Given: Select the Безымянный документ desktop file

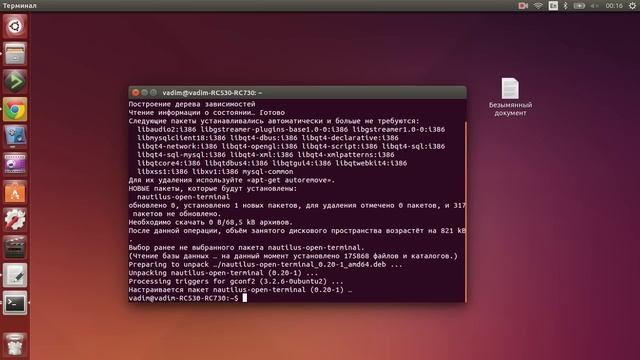Looking at the screenshot, I should click(x=510, y=97).
